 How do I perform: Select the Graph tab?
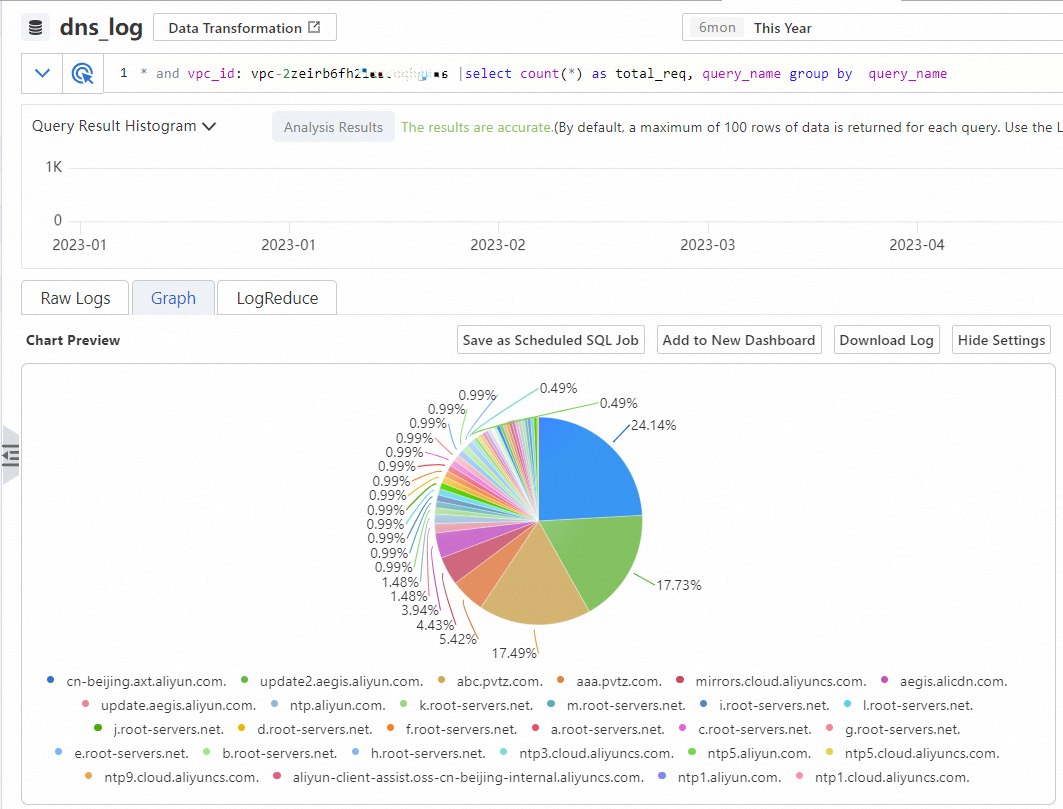[x=174, y=298]
